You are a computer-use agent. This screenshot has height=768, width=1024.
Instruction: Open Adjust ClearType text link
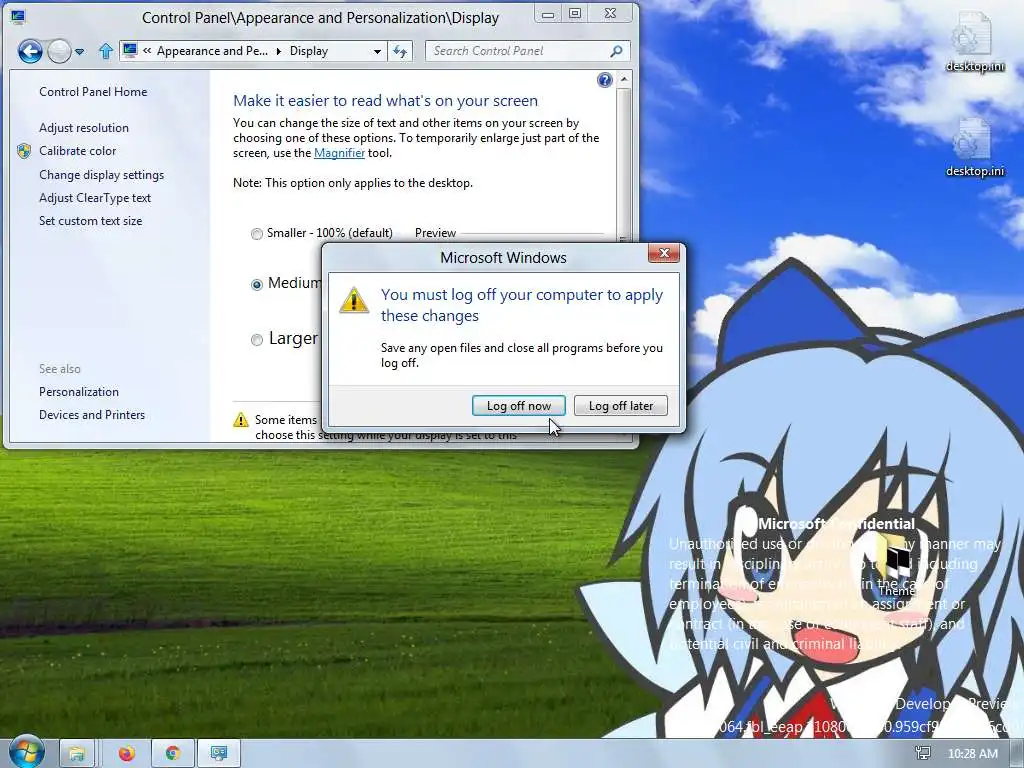click(x=95, y=198)
